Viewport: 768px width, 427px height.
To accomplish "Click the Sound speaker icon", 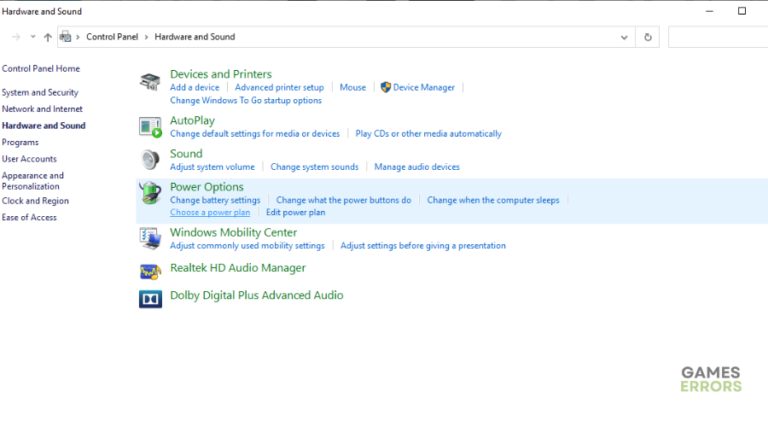I will (150, 160).
